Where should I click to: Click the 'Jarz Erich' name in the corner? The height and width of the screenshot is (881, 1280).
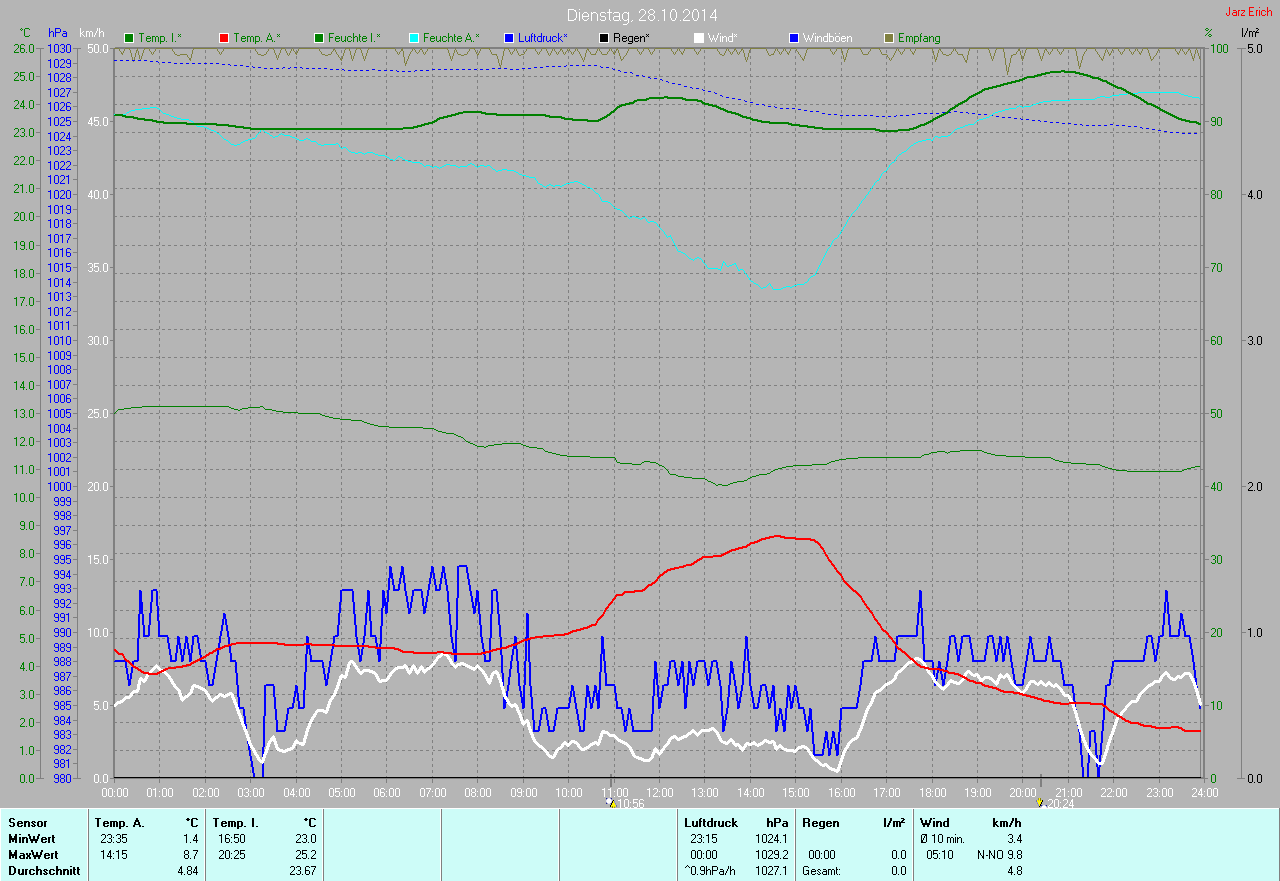point(1249,12)
